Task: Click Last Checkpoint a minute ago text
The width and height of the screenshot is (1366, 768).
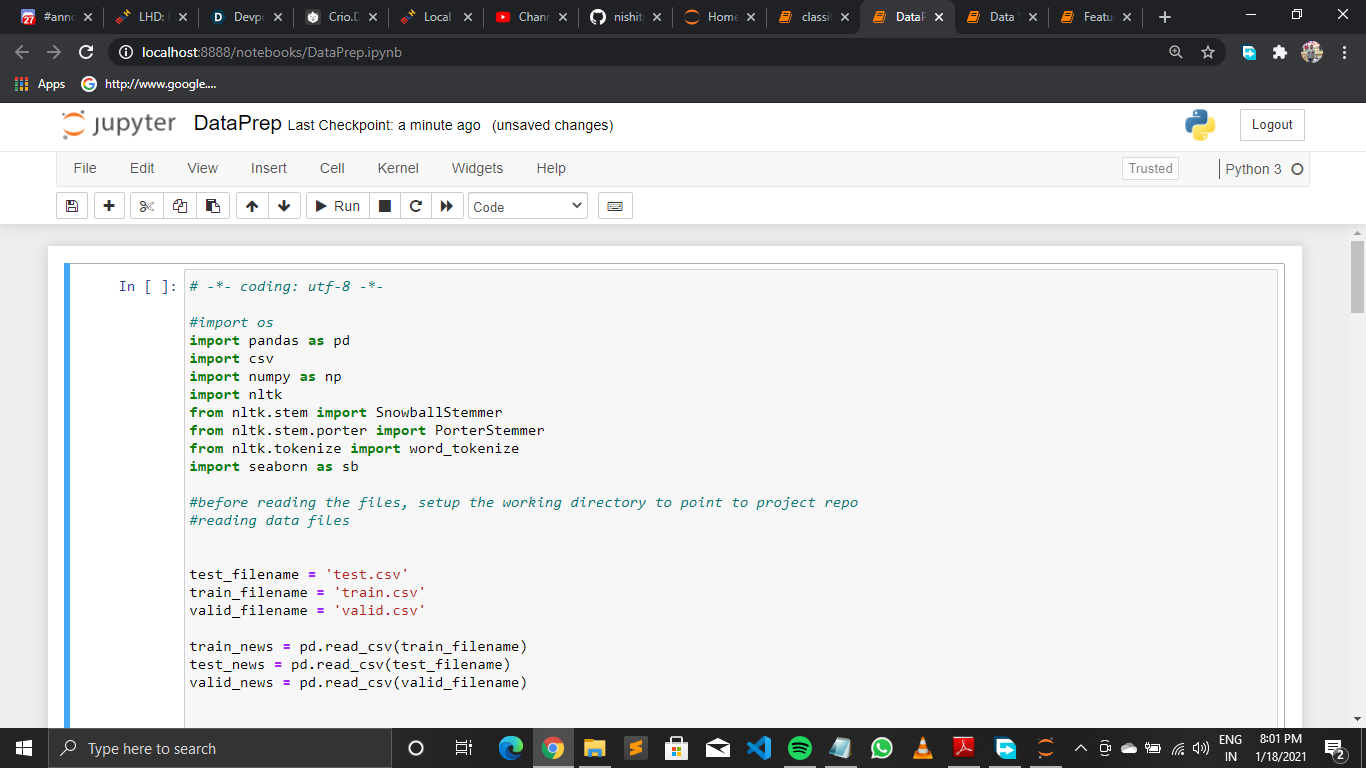Action: pos(384,125)
